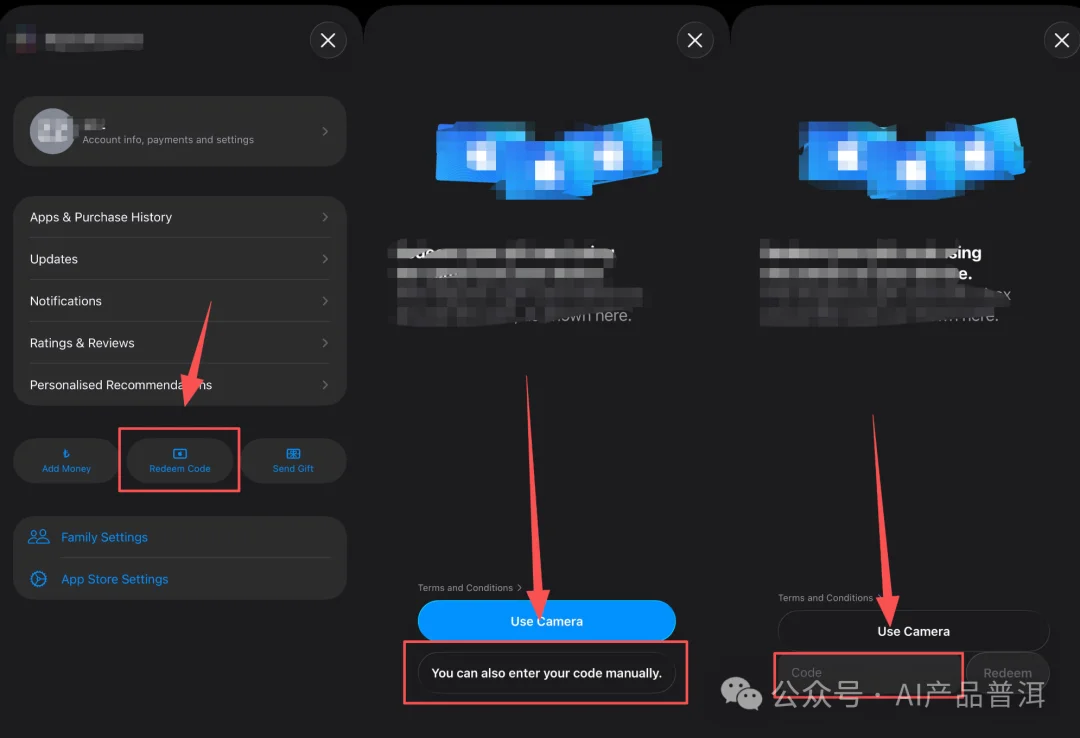Click the Code input field

(869, 673)
